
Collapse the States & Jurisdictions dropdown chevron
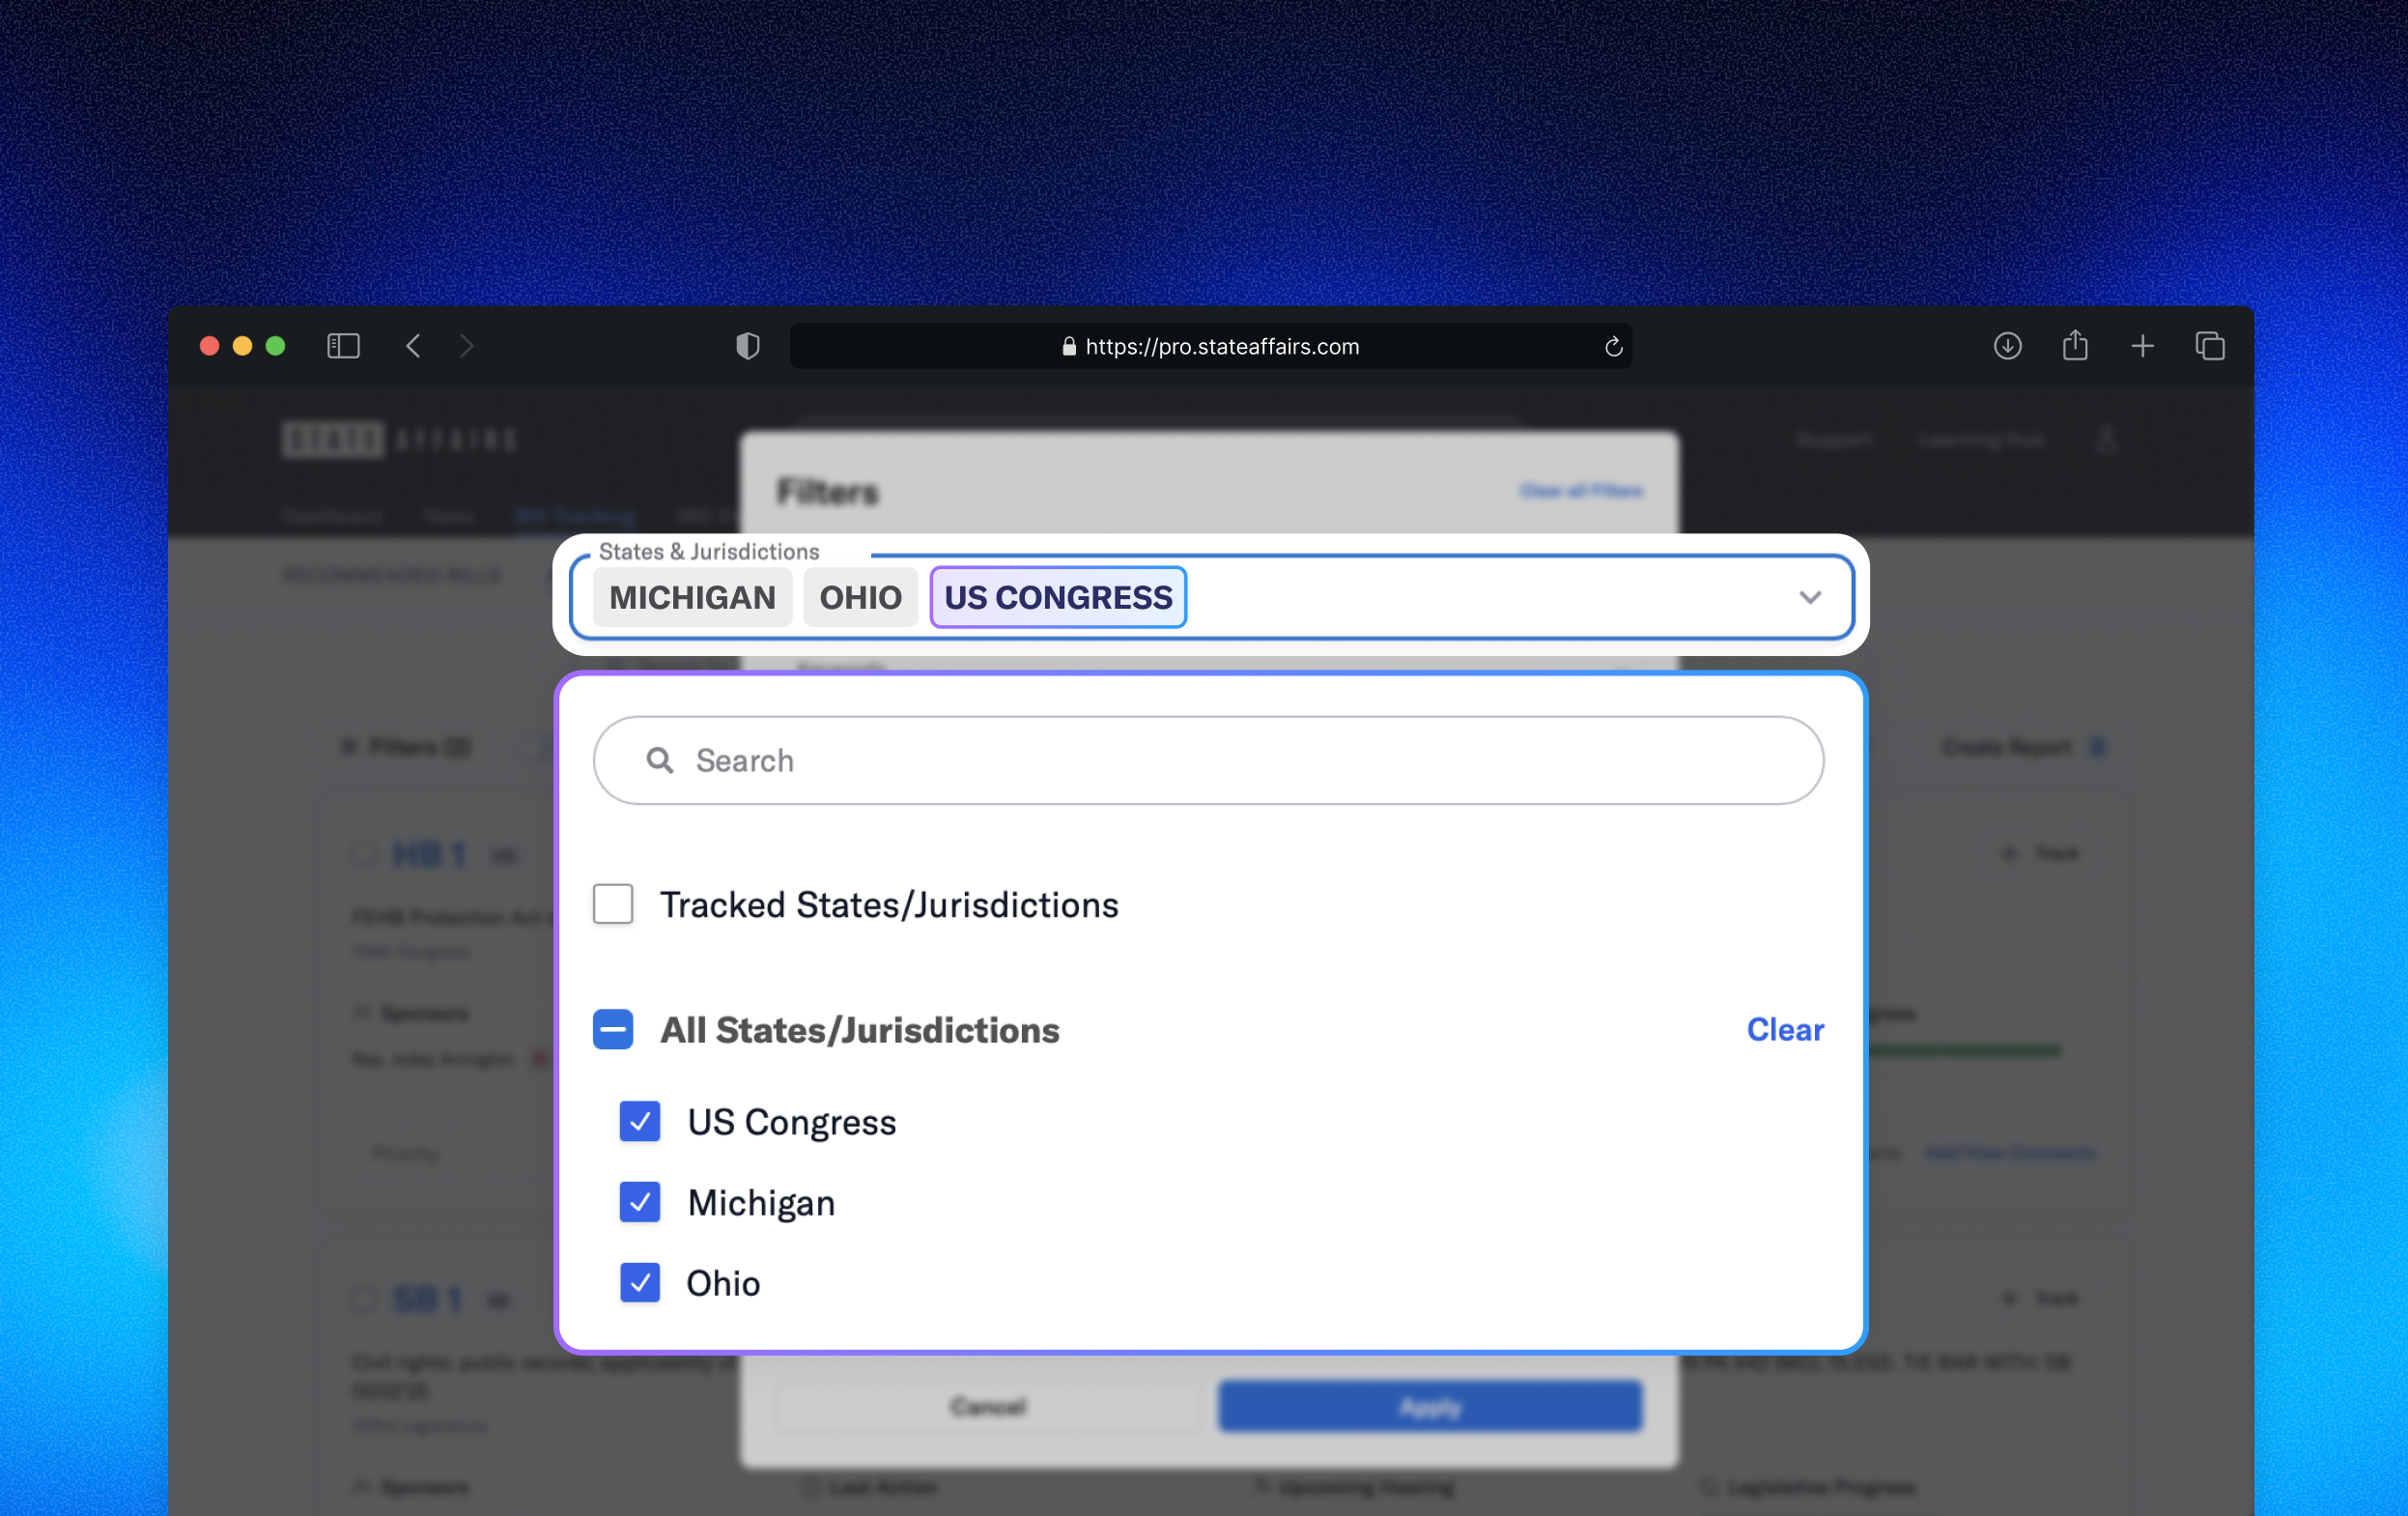pyautogui.click(x=1809, y=597)
